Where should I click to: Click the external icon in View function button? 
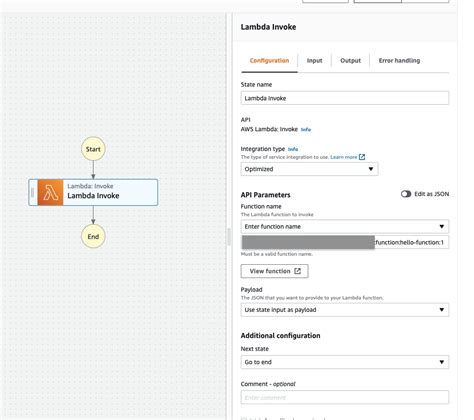click(x=297, y=271)
